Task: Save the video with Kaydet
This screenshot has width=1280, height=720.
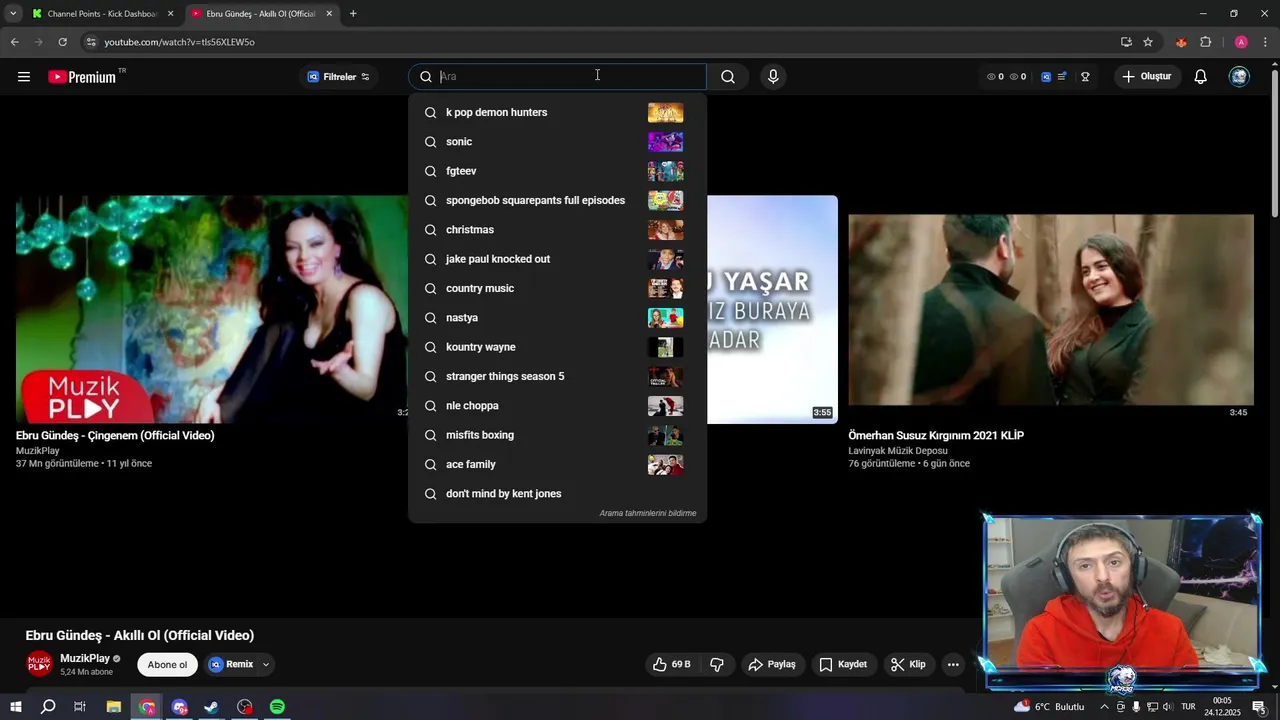Action: [843, 664]
